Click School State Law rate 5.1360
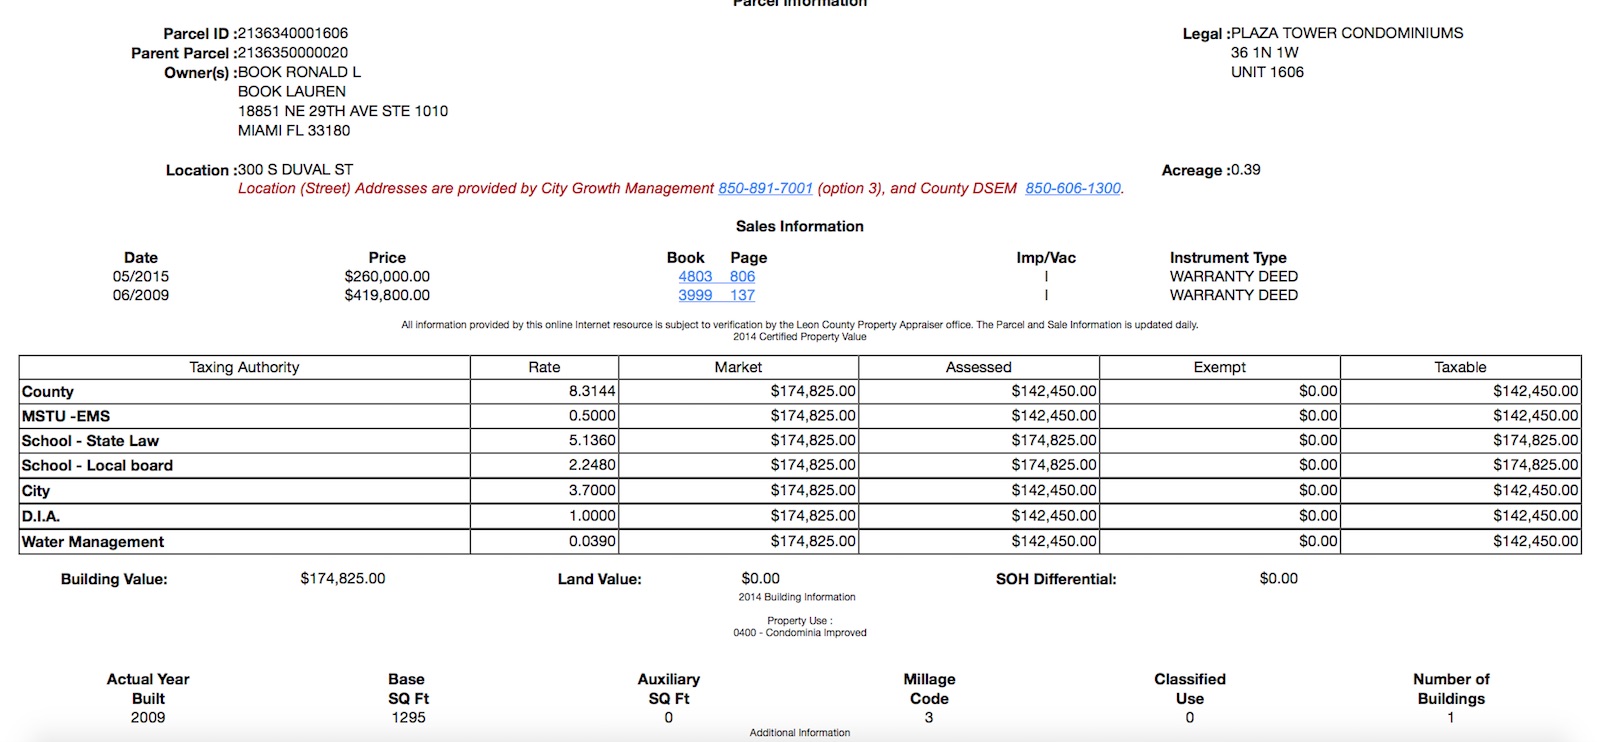 coord(592,440)
